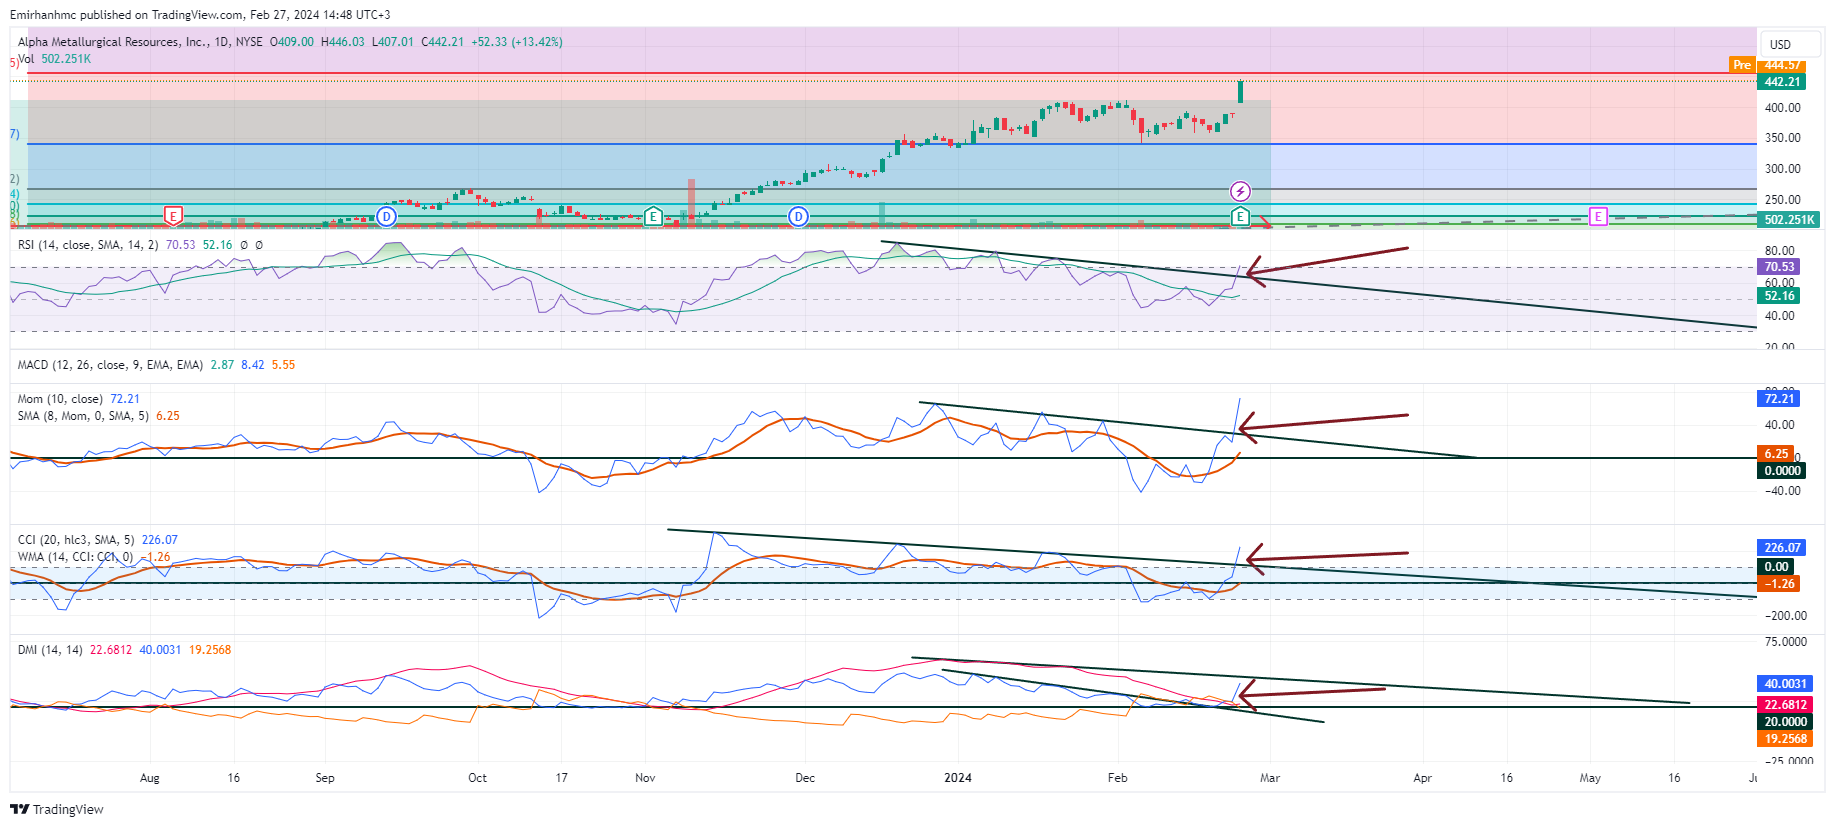This screenshot has height=827, width=1835.
Task: Click the Nov label on time axis
Action: pyautogui.click(x=645, y=778)
